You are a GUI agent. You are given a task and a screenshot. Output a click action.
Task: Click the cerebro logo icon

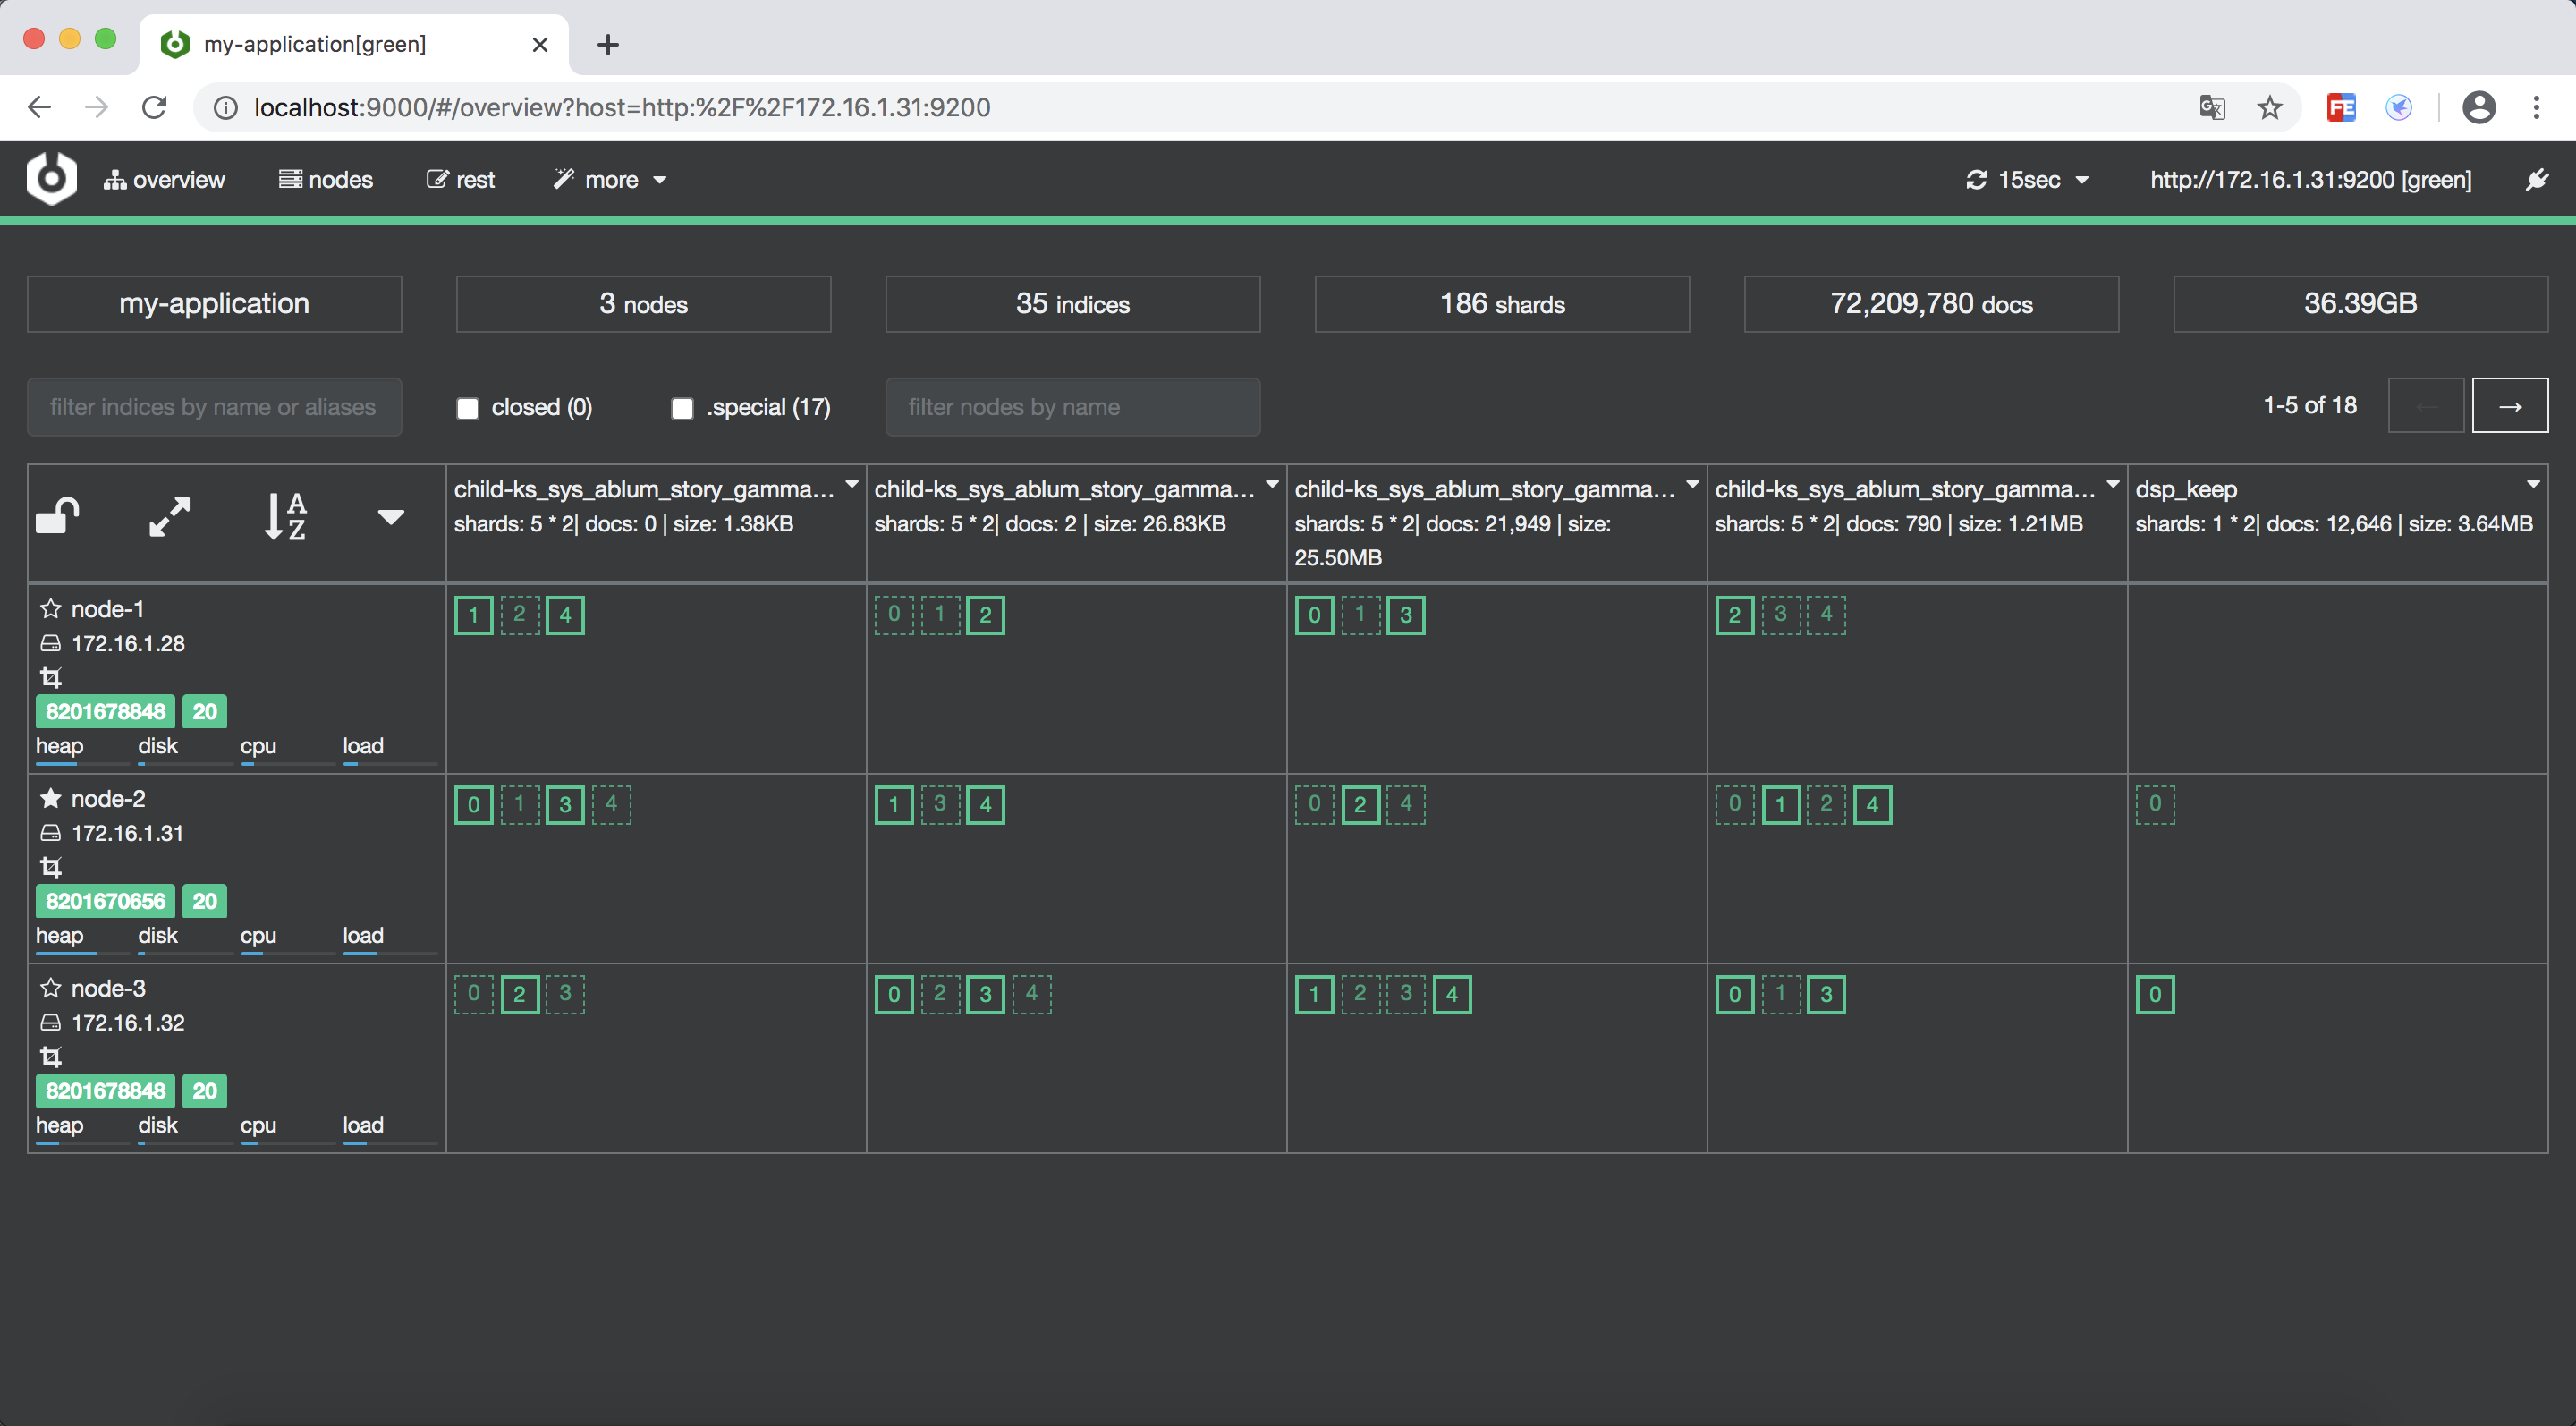point(51,179)
